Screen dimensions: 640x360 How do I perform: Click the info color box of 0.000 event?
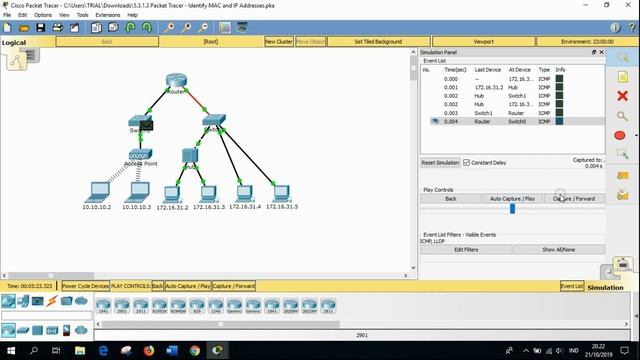(559, 79)
